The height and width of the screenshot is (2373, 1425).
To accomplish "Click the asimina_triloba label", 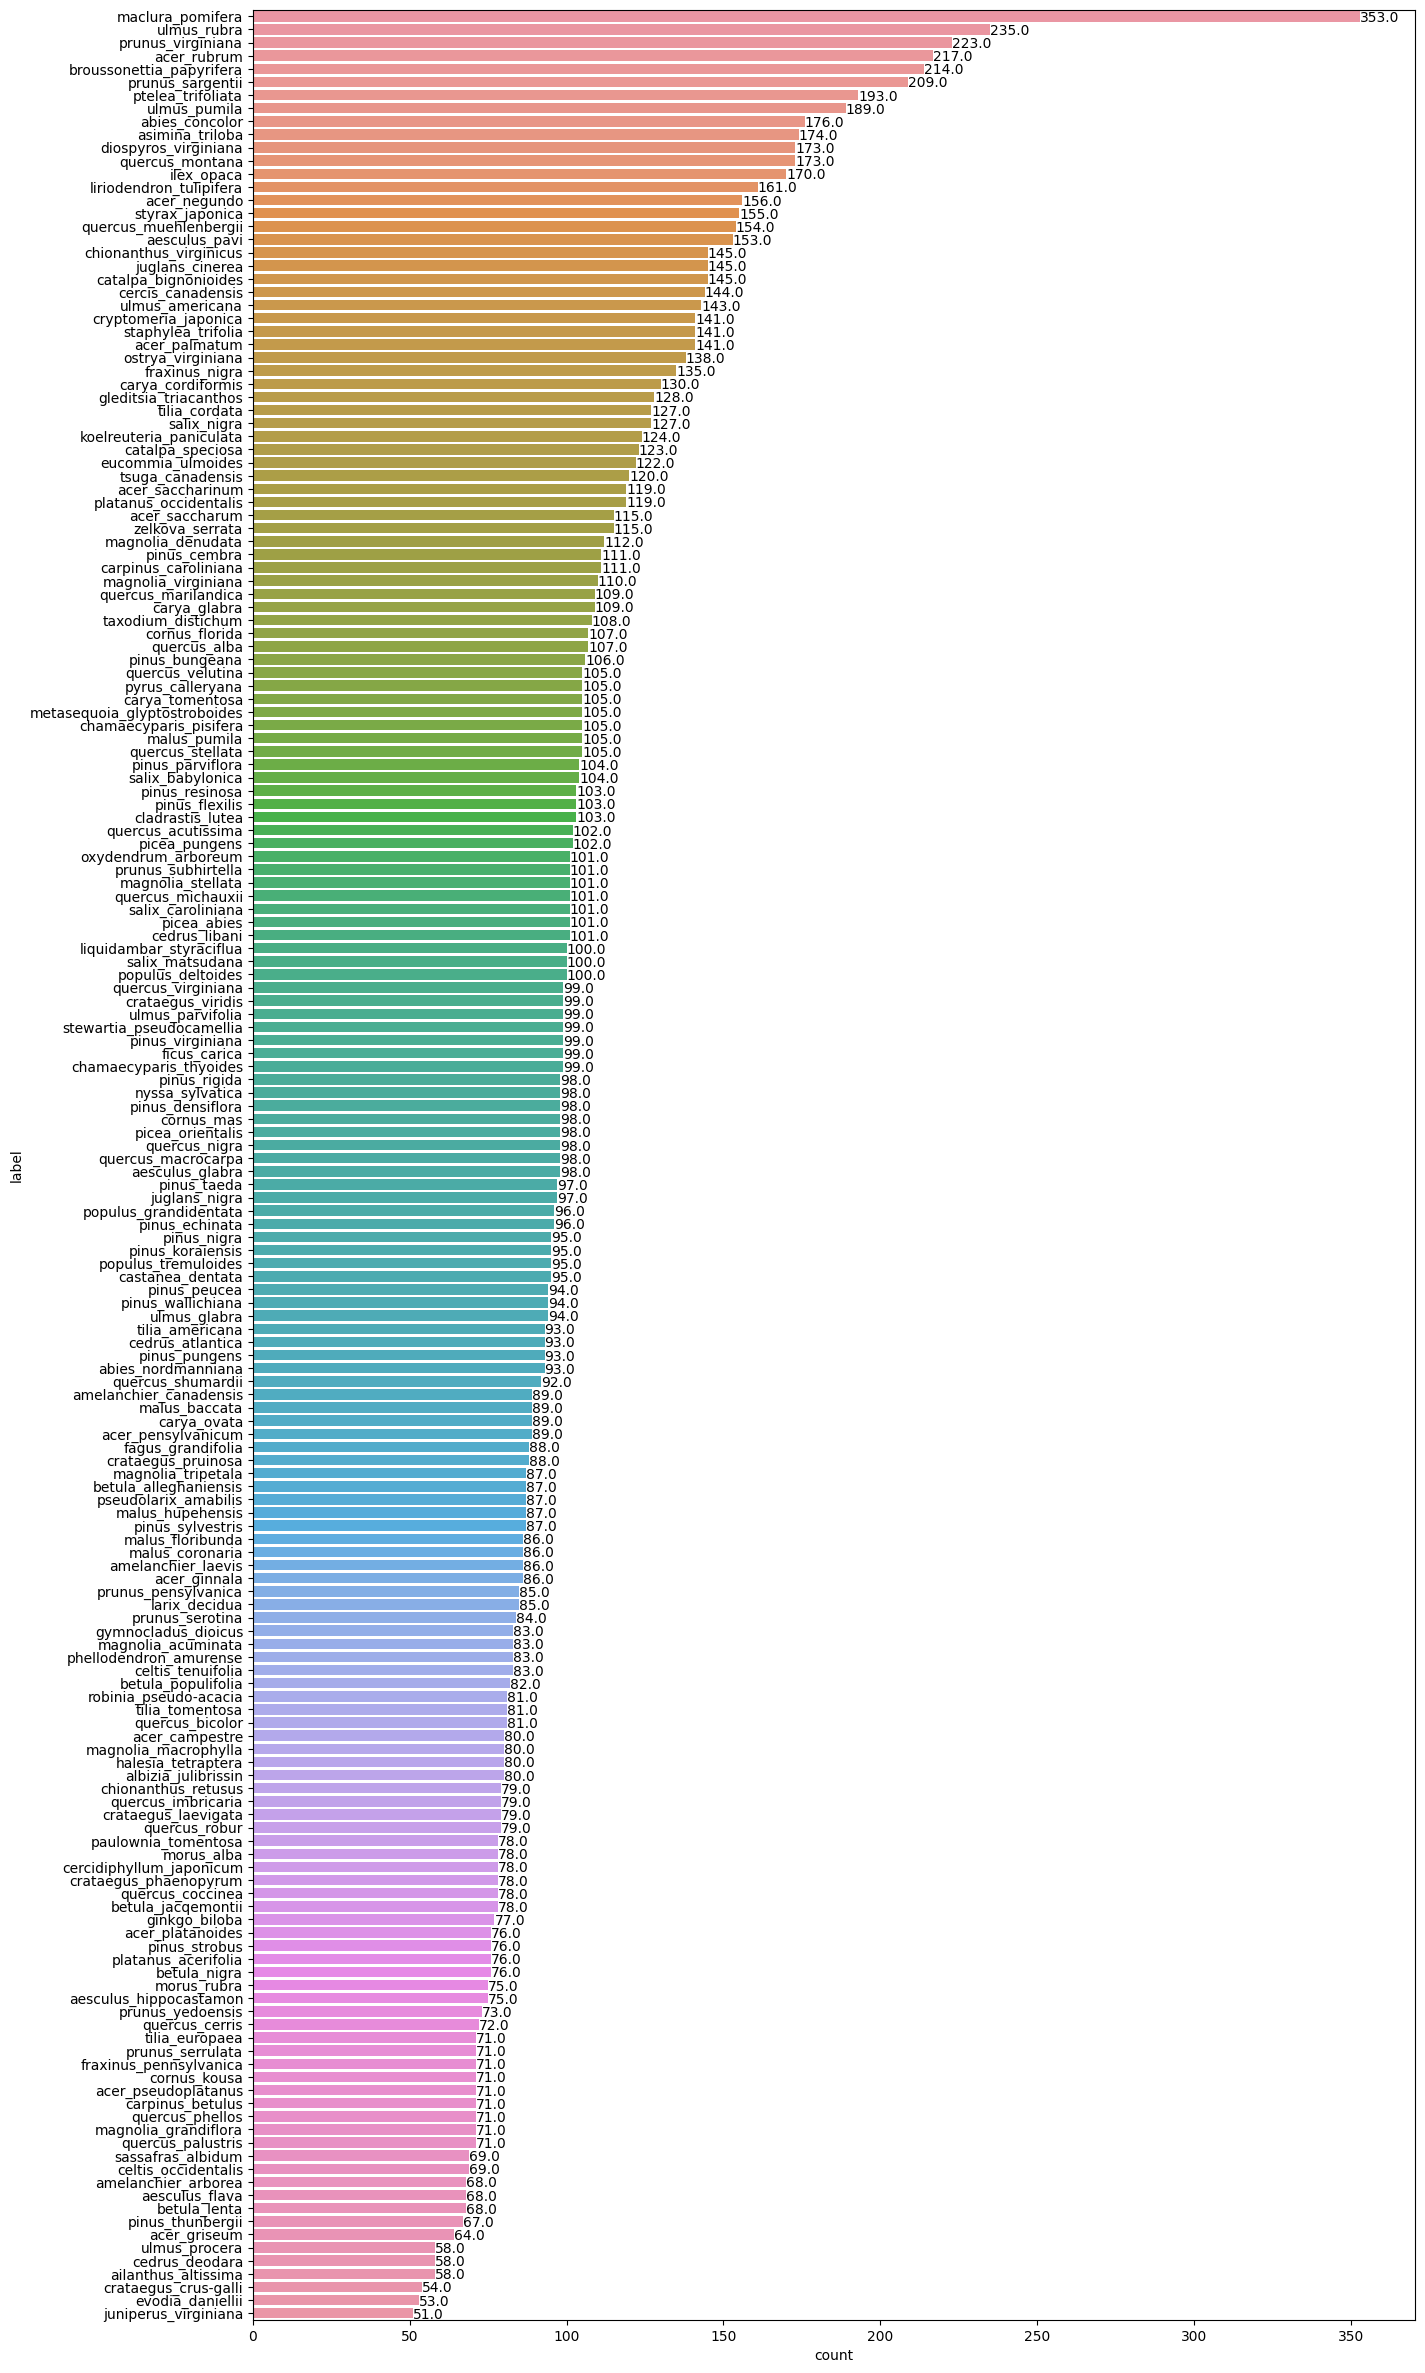I will tap(190, 135).
